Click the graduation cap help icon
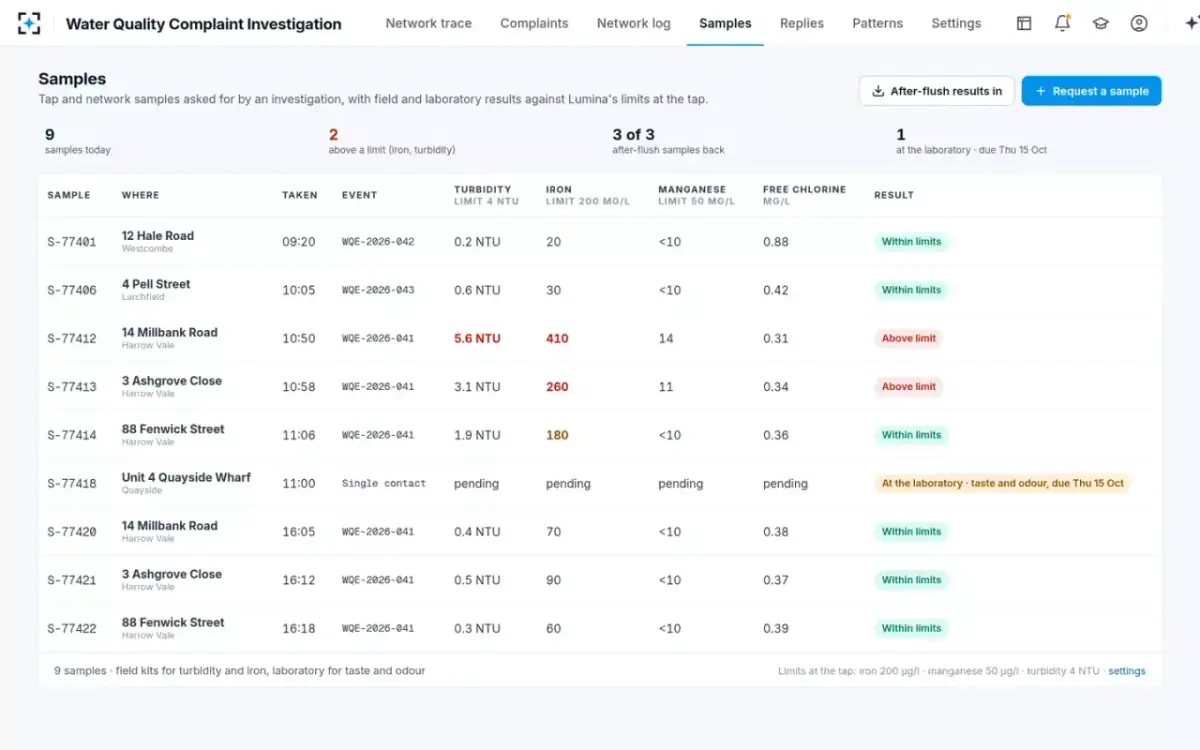The image size is (1200, 750). [x=1101, y=23]
